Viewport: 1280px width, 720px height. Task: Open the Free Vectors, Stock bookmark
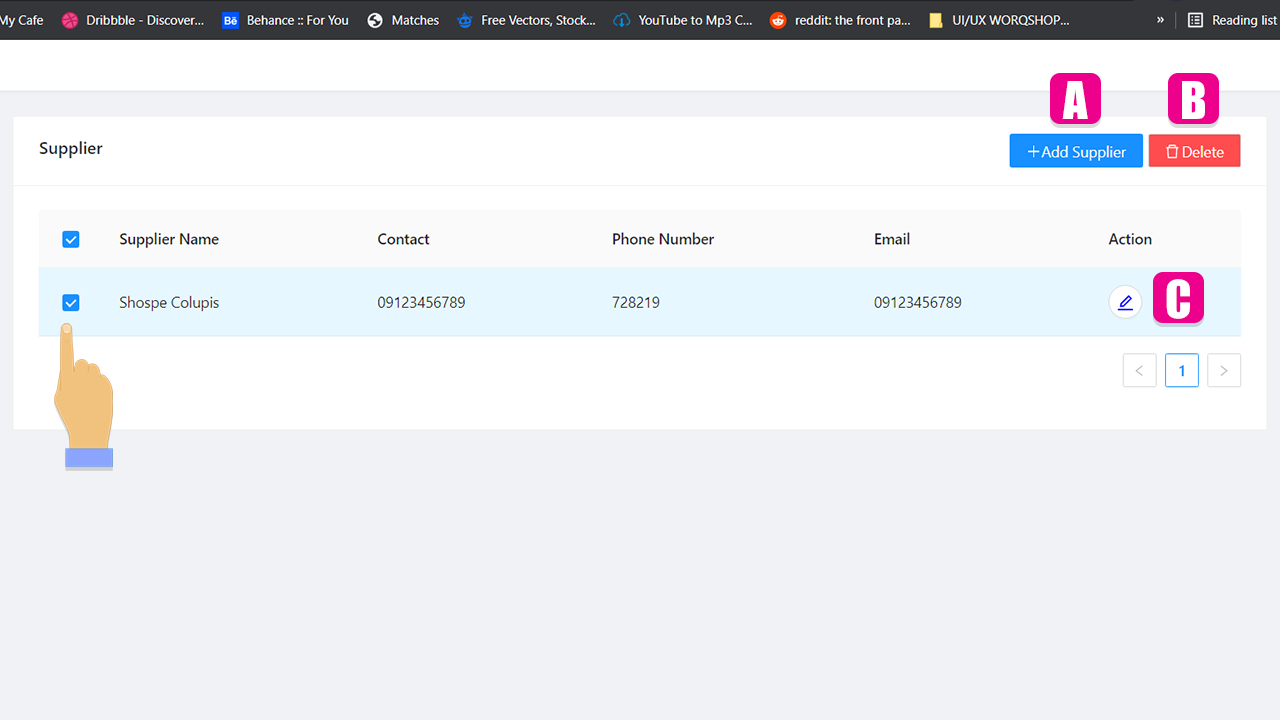click(x=526, y=20)
